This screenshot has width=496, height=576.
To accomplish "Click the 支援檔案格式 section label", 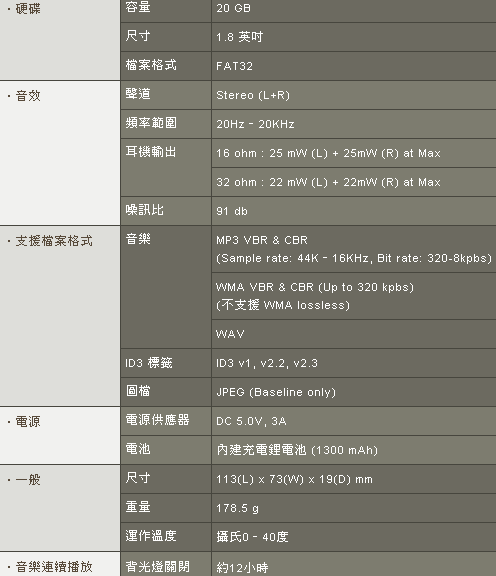I will pyautogui.click(x=54, y=241).
